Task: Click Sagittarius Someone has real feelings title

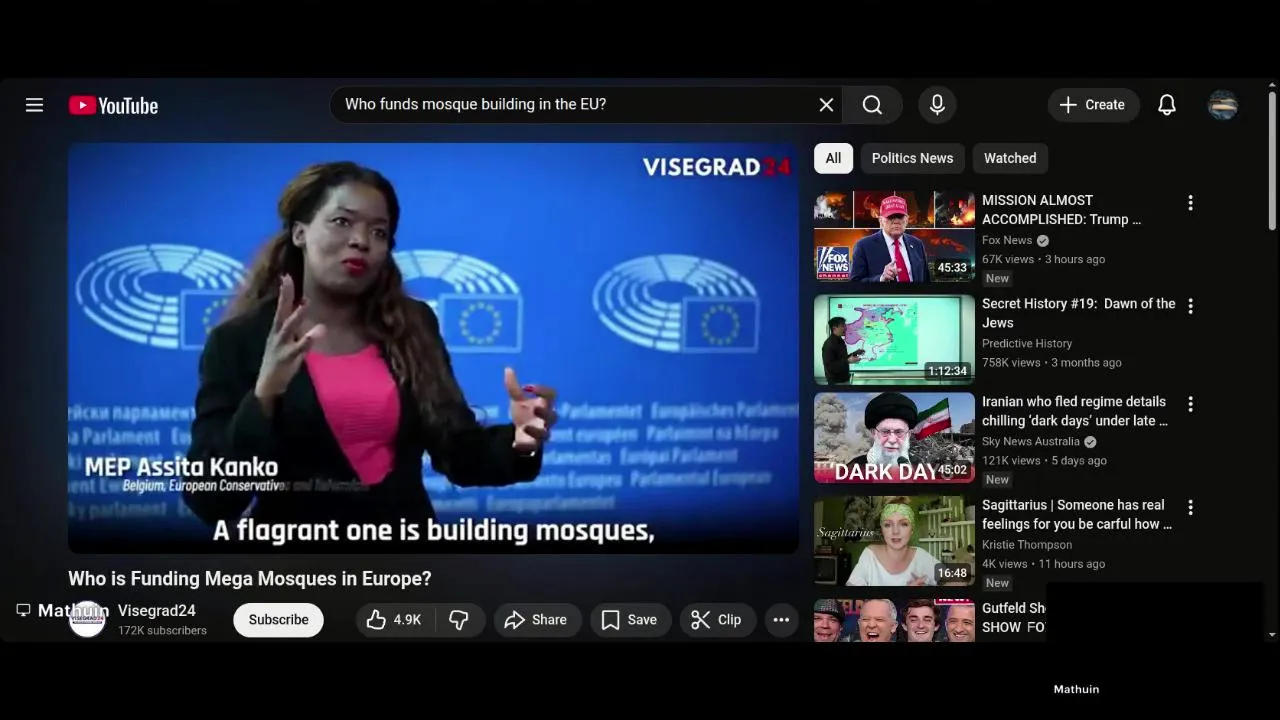Action: (1077, 514)
